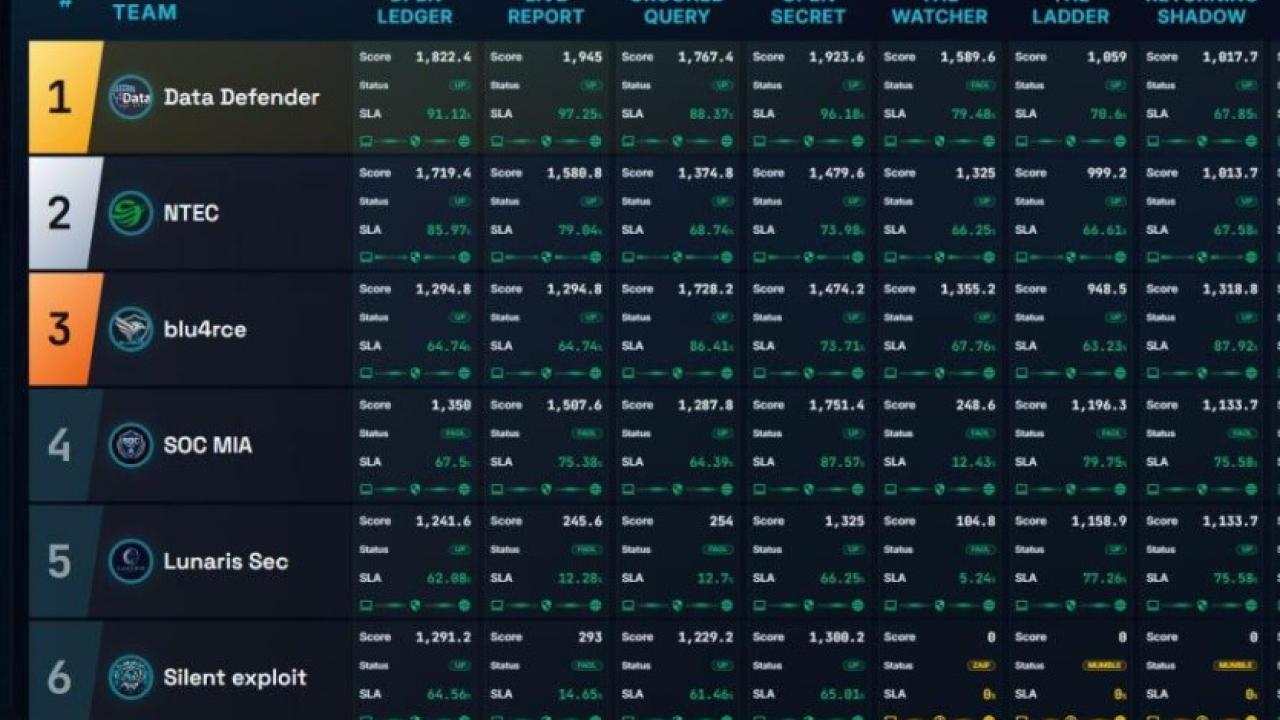
Task: Select SOC MIA's score 248.6
Action: pos(976,405)
